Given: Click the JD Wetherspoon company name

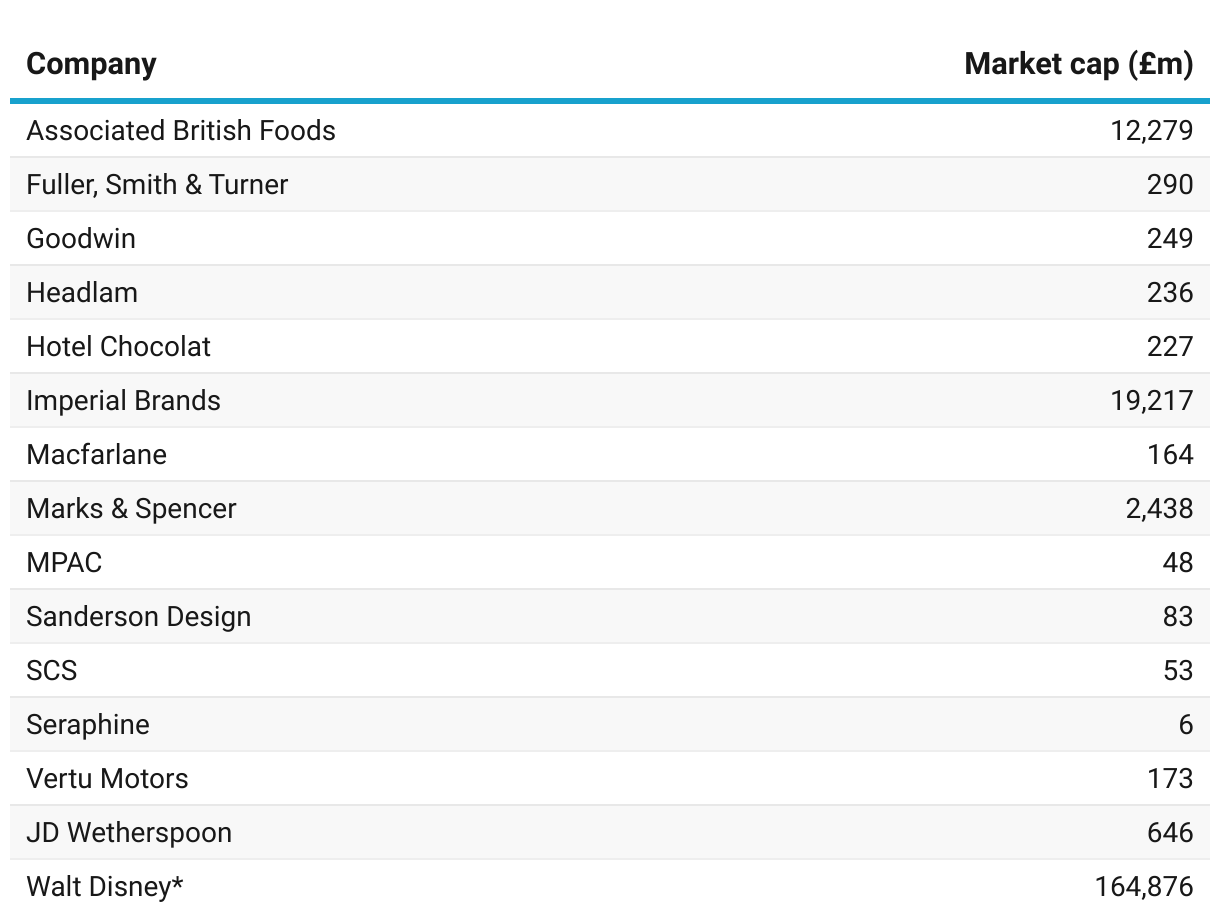Looking at the screenshot, I should (x=129, y=832).
